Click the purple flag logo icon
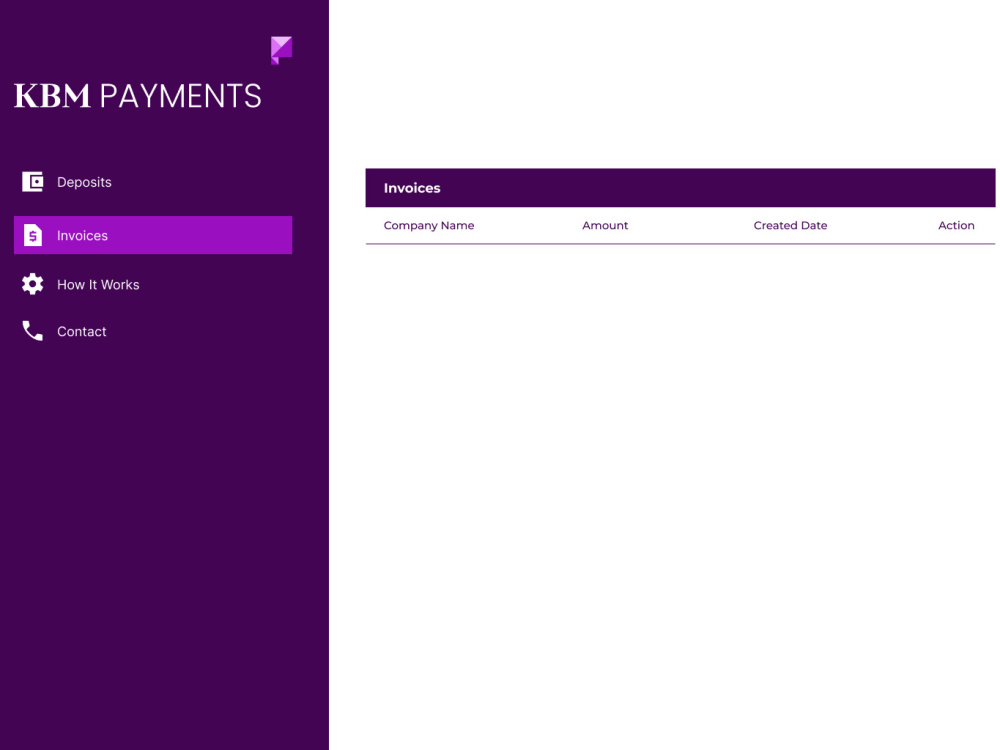This screenshot has width=1000, height=750. [x=281, y=50]
